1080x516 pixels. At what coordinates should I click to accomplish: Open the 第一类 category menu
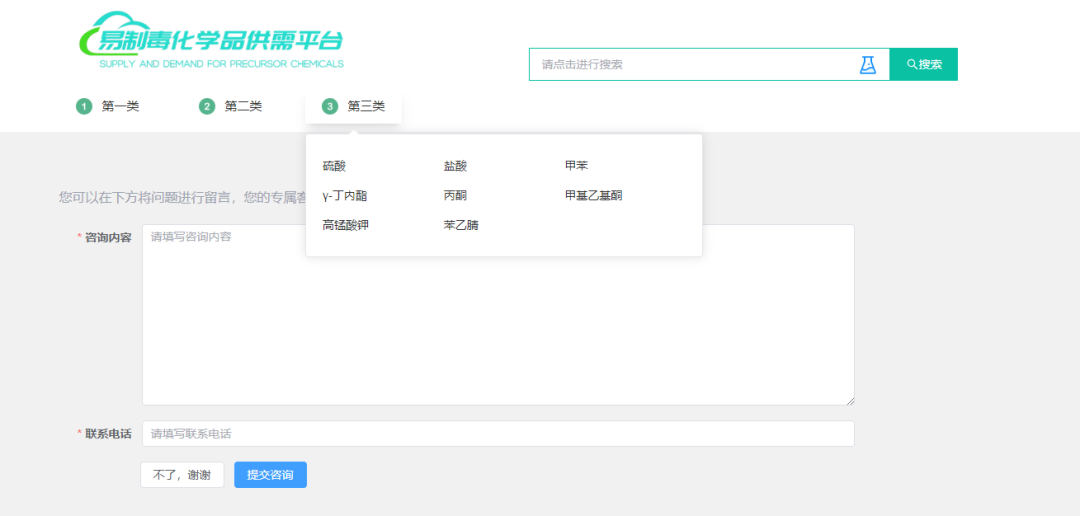[120, 107]
